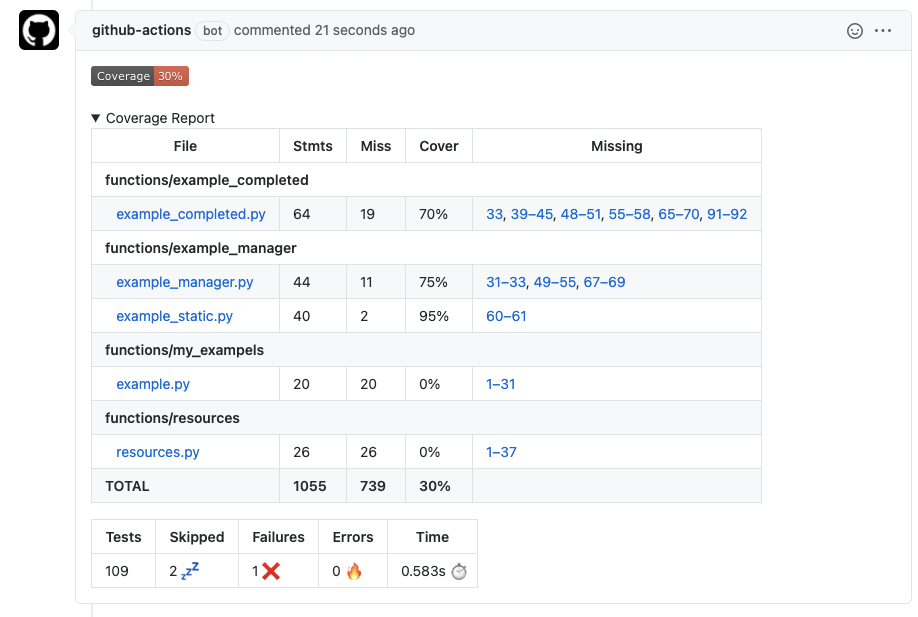Click the Miss column header
The width and height of the screenshot is (918, 617).
[x=376, y=146]
